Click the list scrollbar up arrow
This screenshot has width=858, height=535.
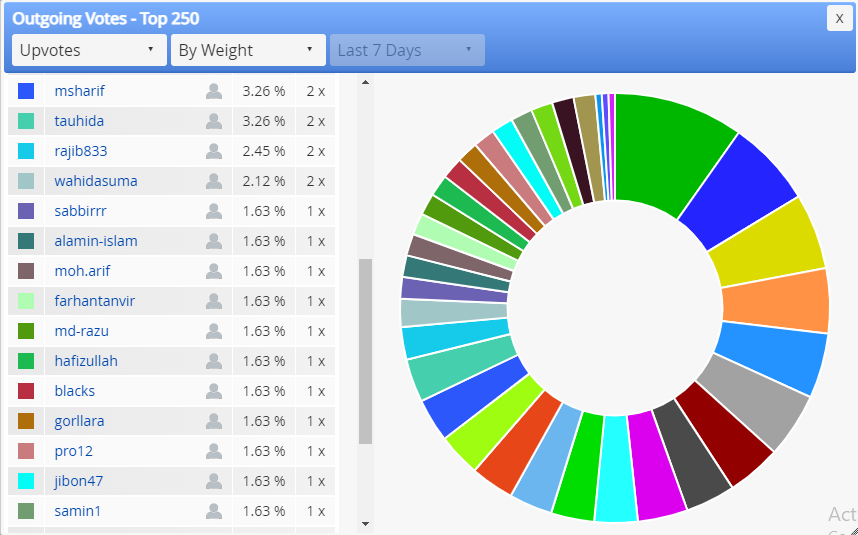pyautogui.click(x=366, y=83)
